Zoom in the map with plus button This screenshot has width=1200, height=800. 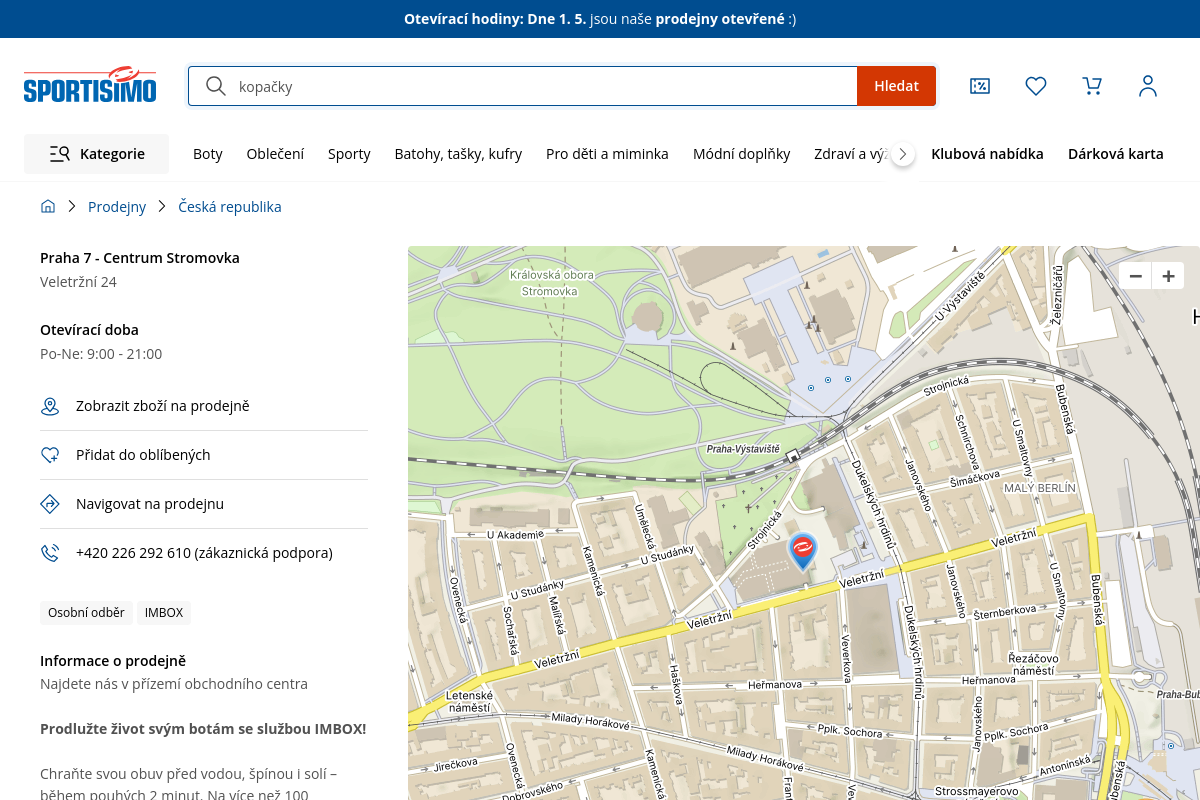1167,277
